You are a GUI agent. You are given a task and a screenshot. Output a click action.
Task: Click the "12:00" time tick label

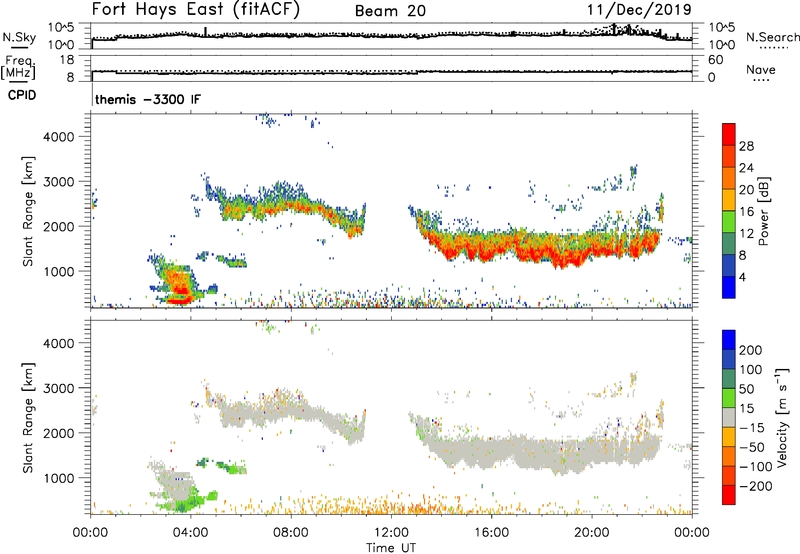coord(391,533)
